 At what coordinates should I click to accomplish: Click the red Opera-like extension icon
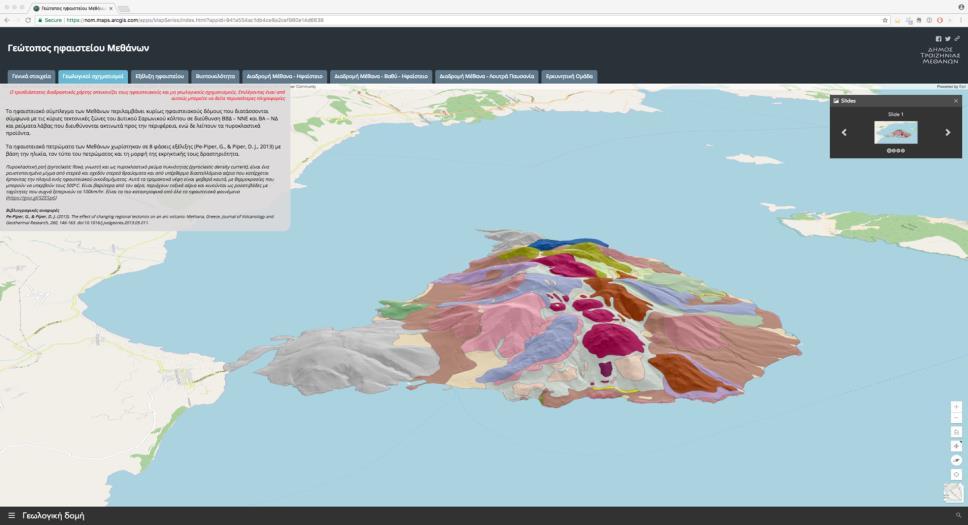point(940,20)
